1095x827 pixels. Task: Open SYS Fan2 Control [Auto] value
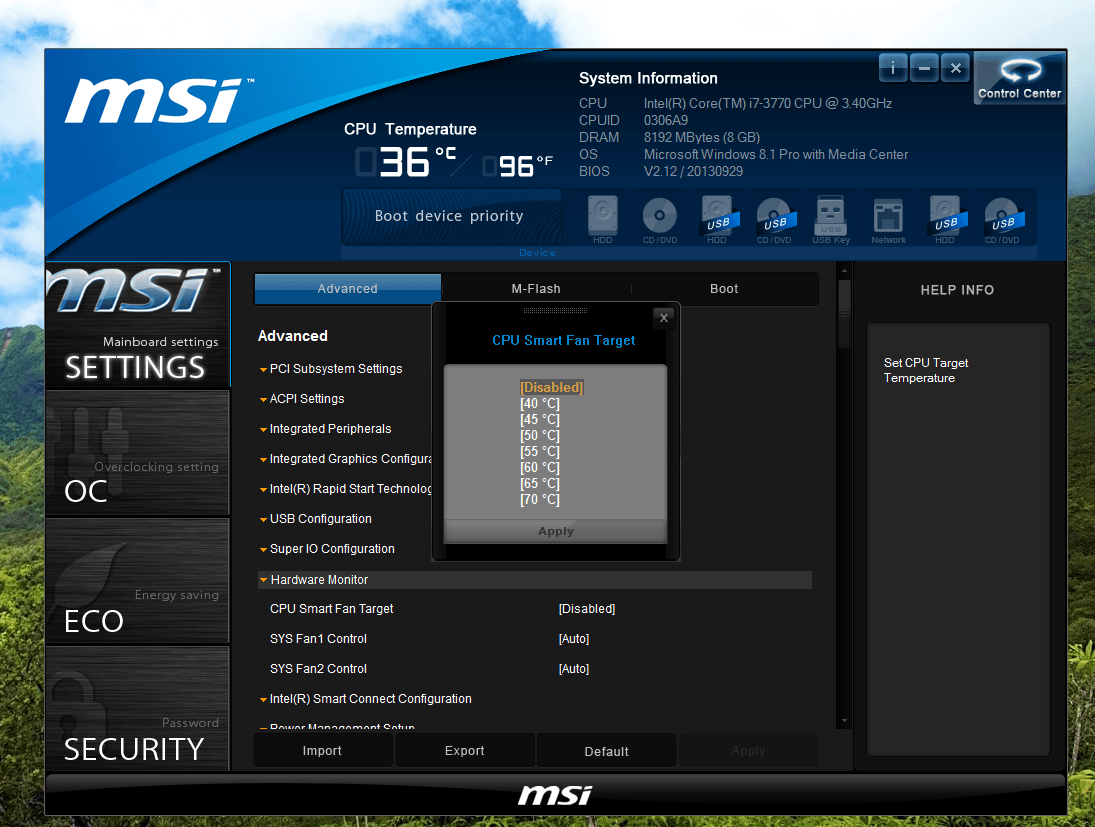click(574, 669)
